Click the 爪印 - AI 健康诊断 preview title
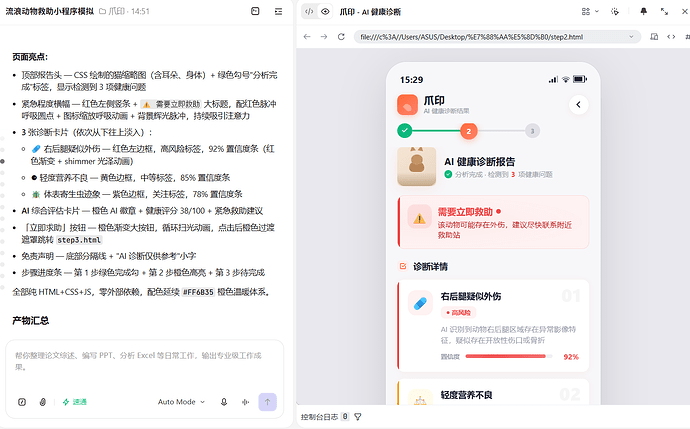 point(370,12)
